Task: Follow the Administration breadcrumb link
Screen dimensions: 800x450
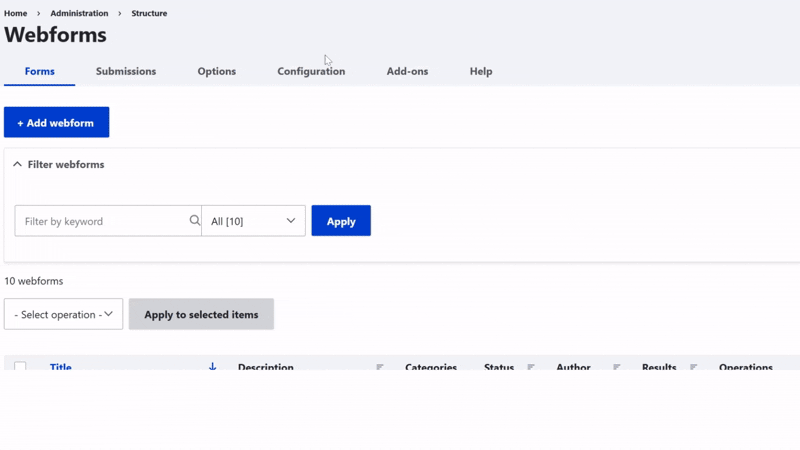Action: click(79, 13)
